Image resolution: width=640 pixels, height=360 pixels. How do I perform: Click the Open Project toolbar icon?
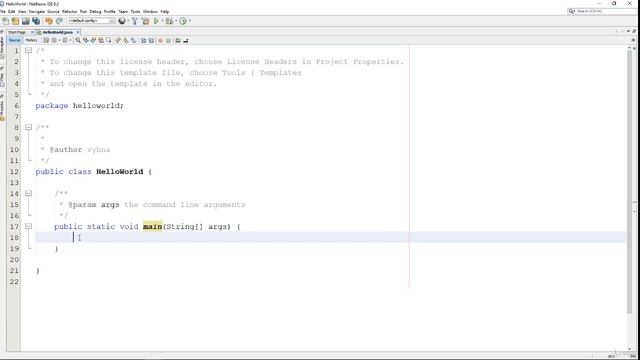pos(26,21)
